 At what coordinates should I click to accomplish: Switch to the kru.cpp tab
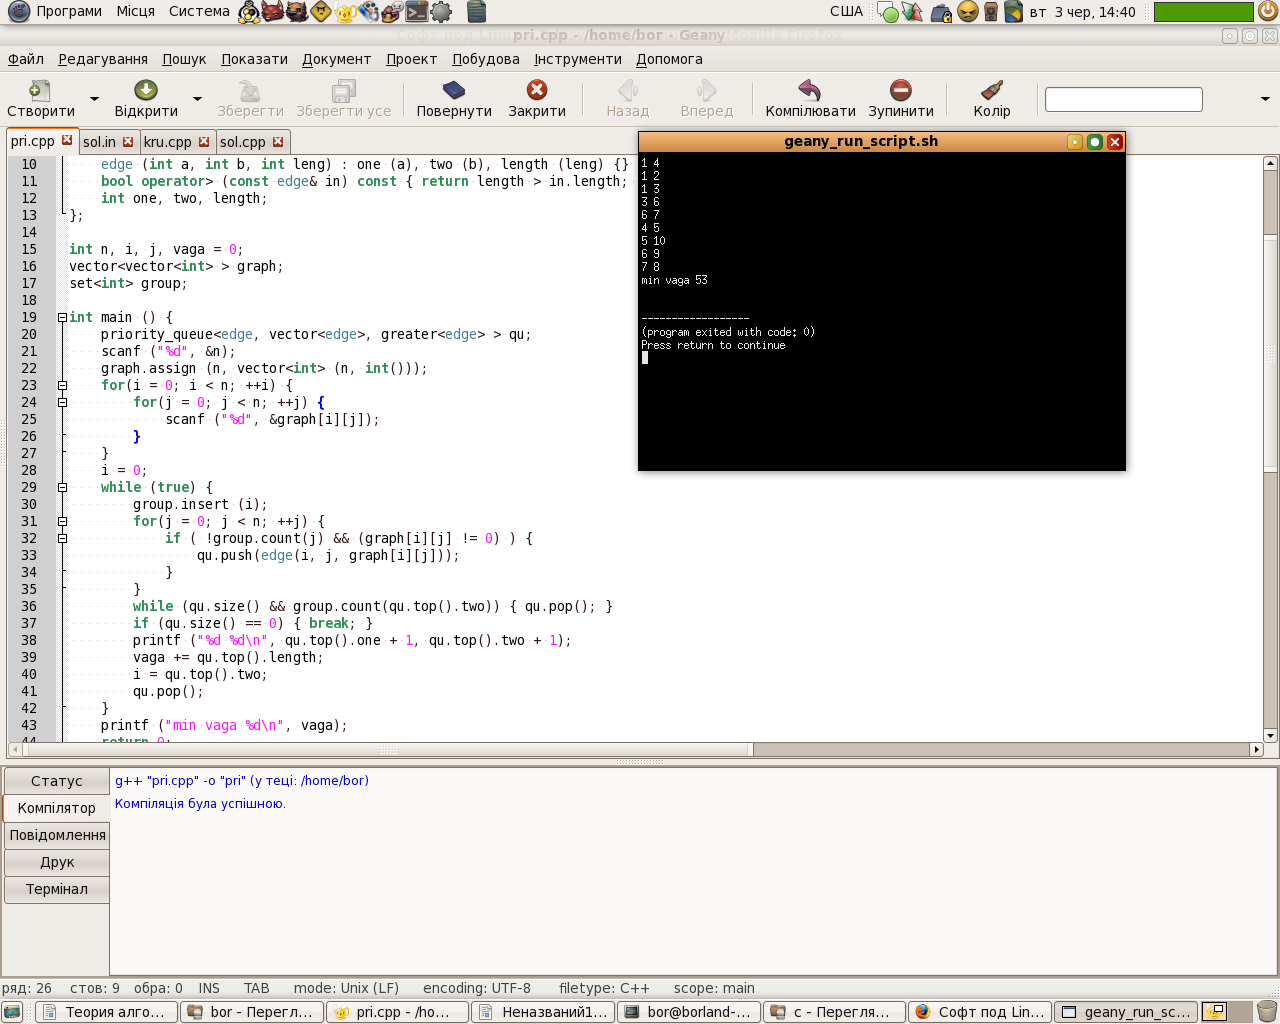click(167, 142)
